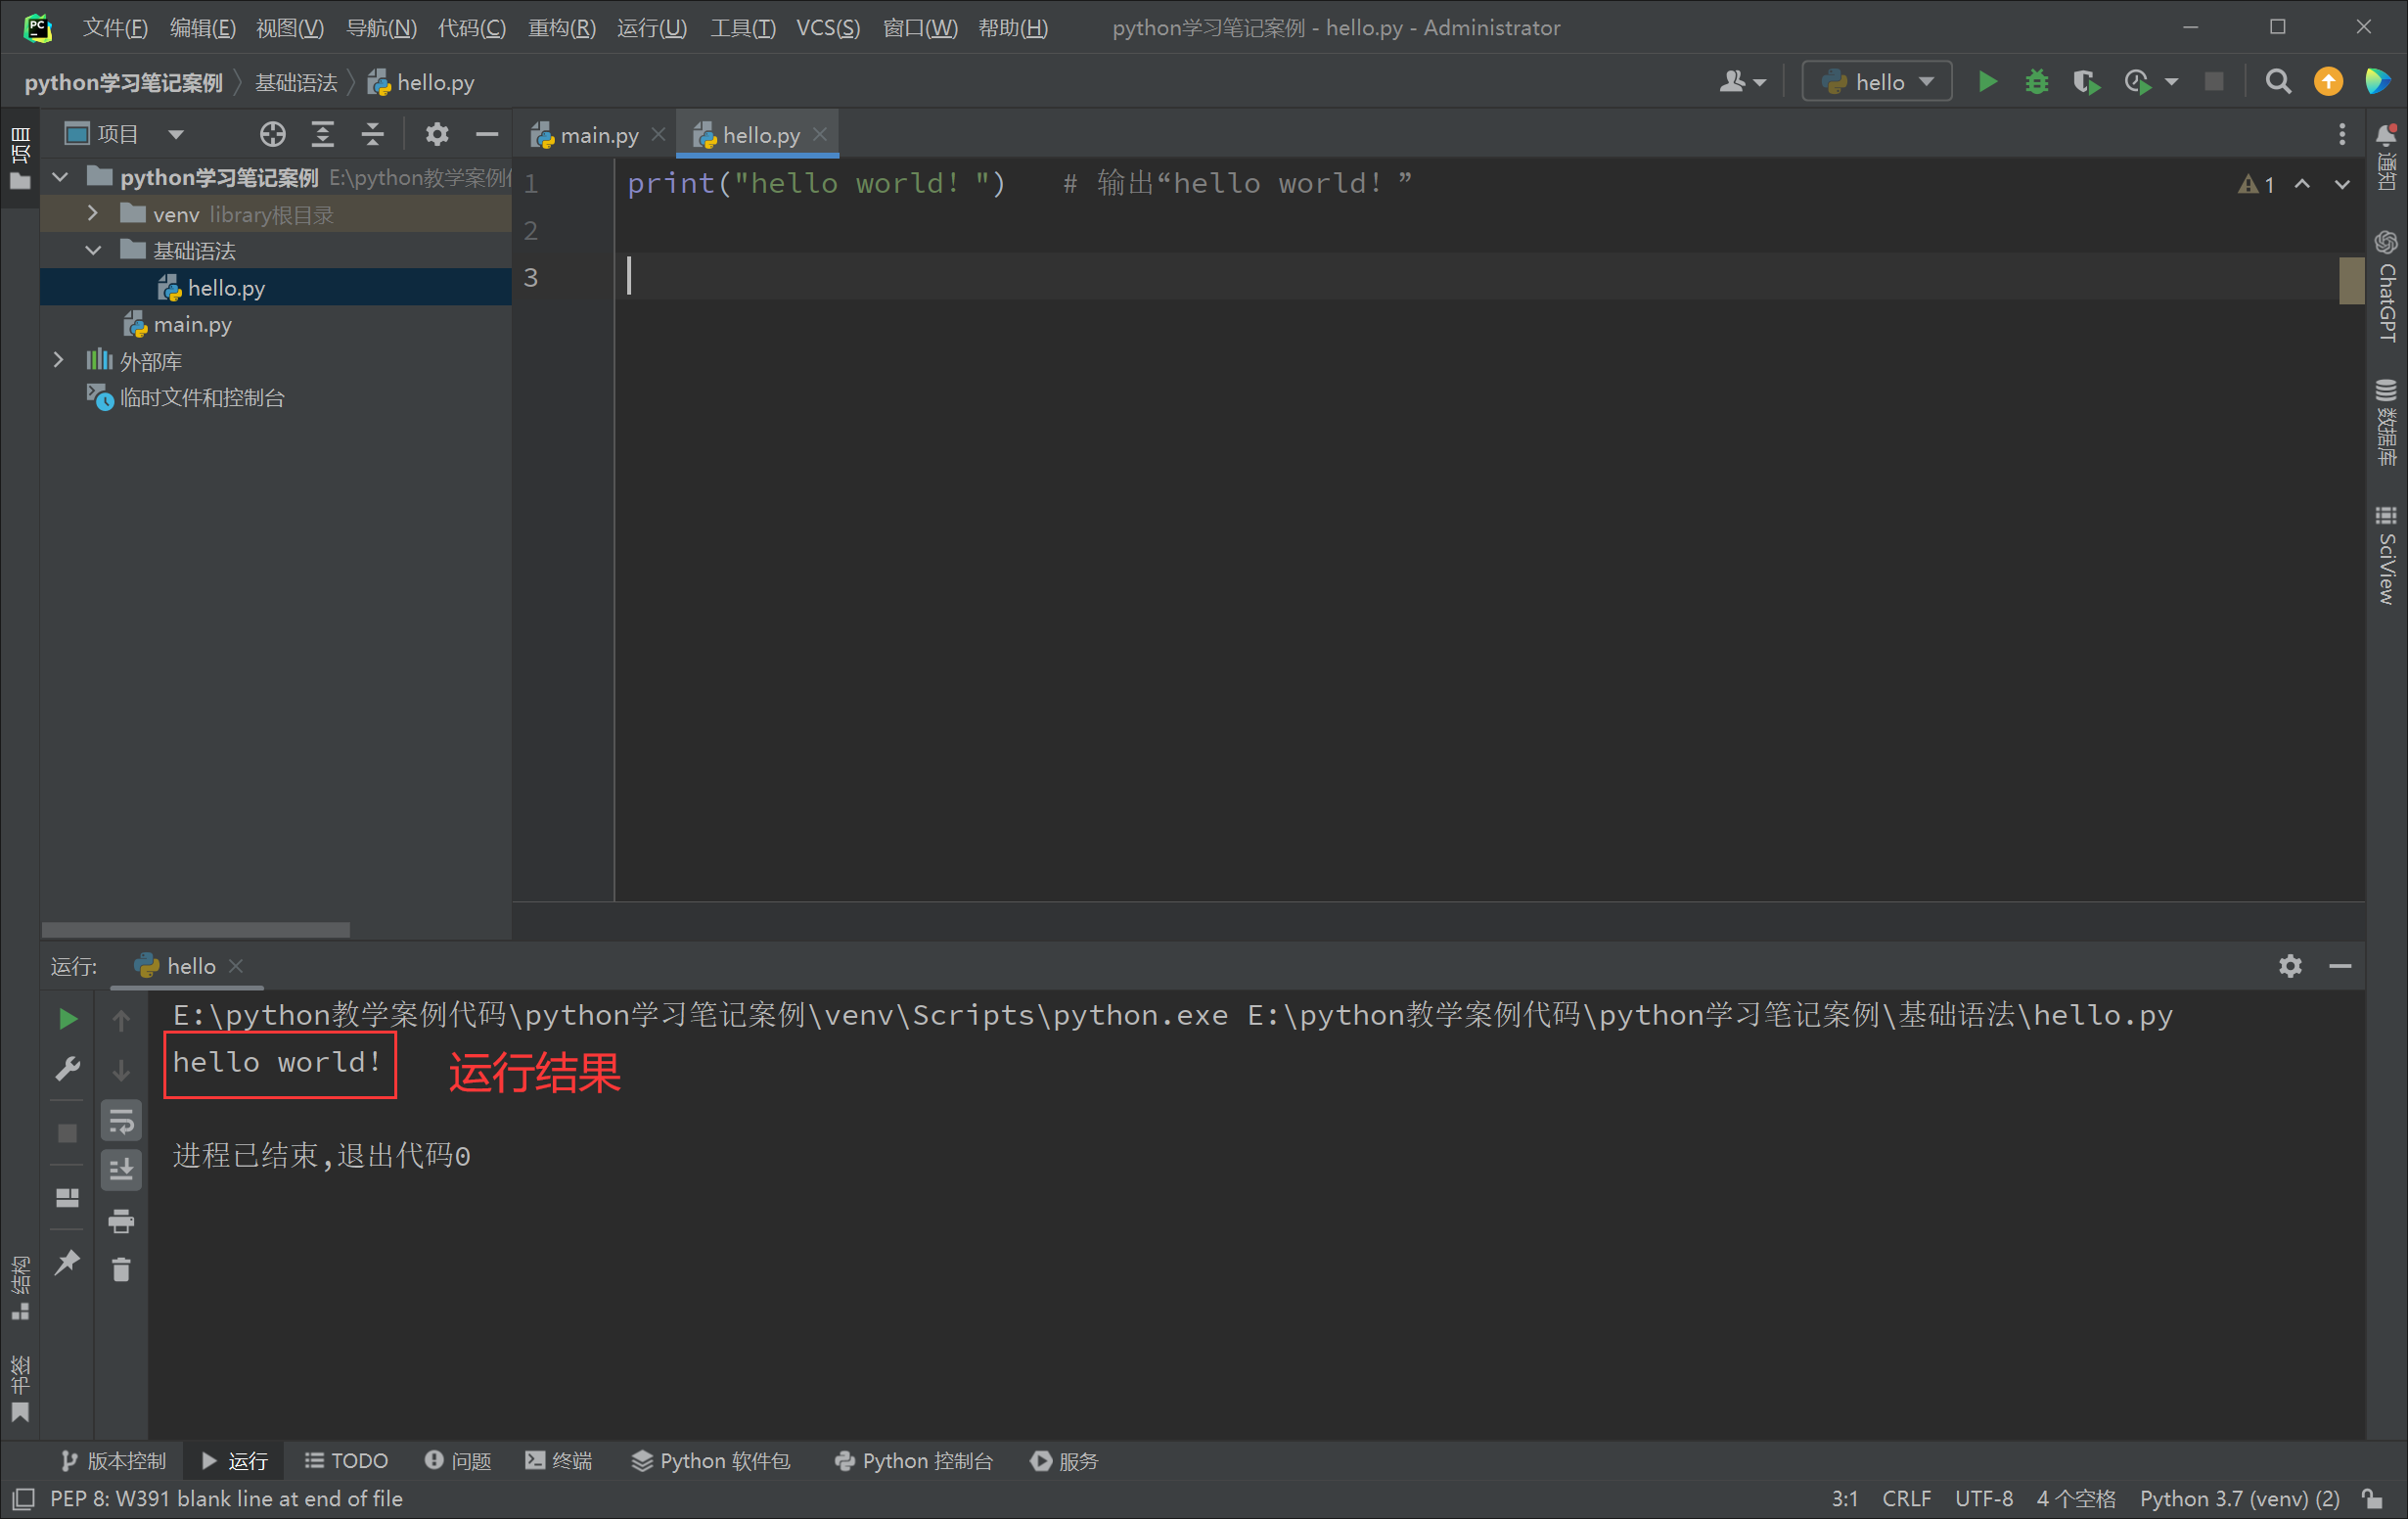Screen dimensions: 2408x1519
Task: Click locate file crosshair icon in project panel
Action: coord(272,134)
